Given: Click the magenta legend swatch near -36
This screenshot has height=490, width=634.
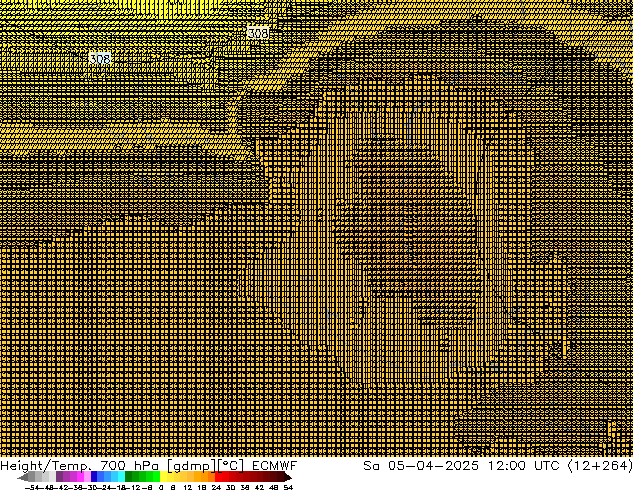Looking at the screenshot, I should pyautogui.click(x=80, y=477).
